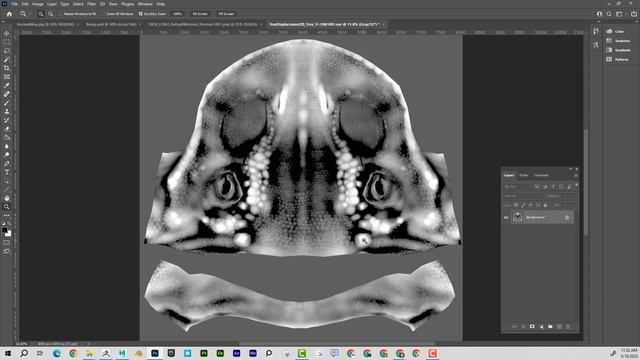Toggle lock image pixels brush icon

[523, 205]
